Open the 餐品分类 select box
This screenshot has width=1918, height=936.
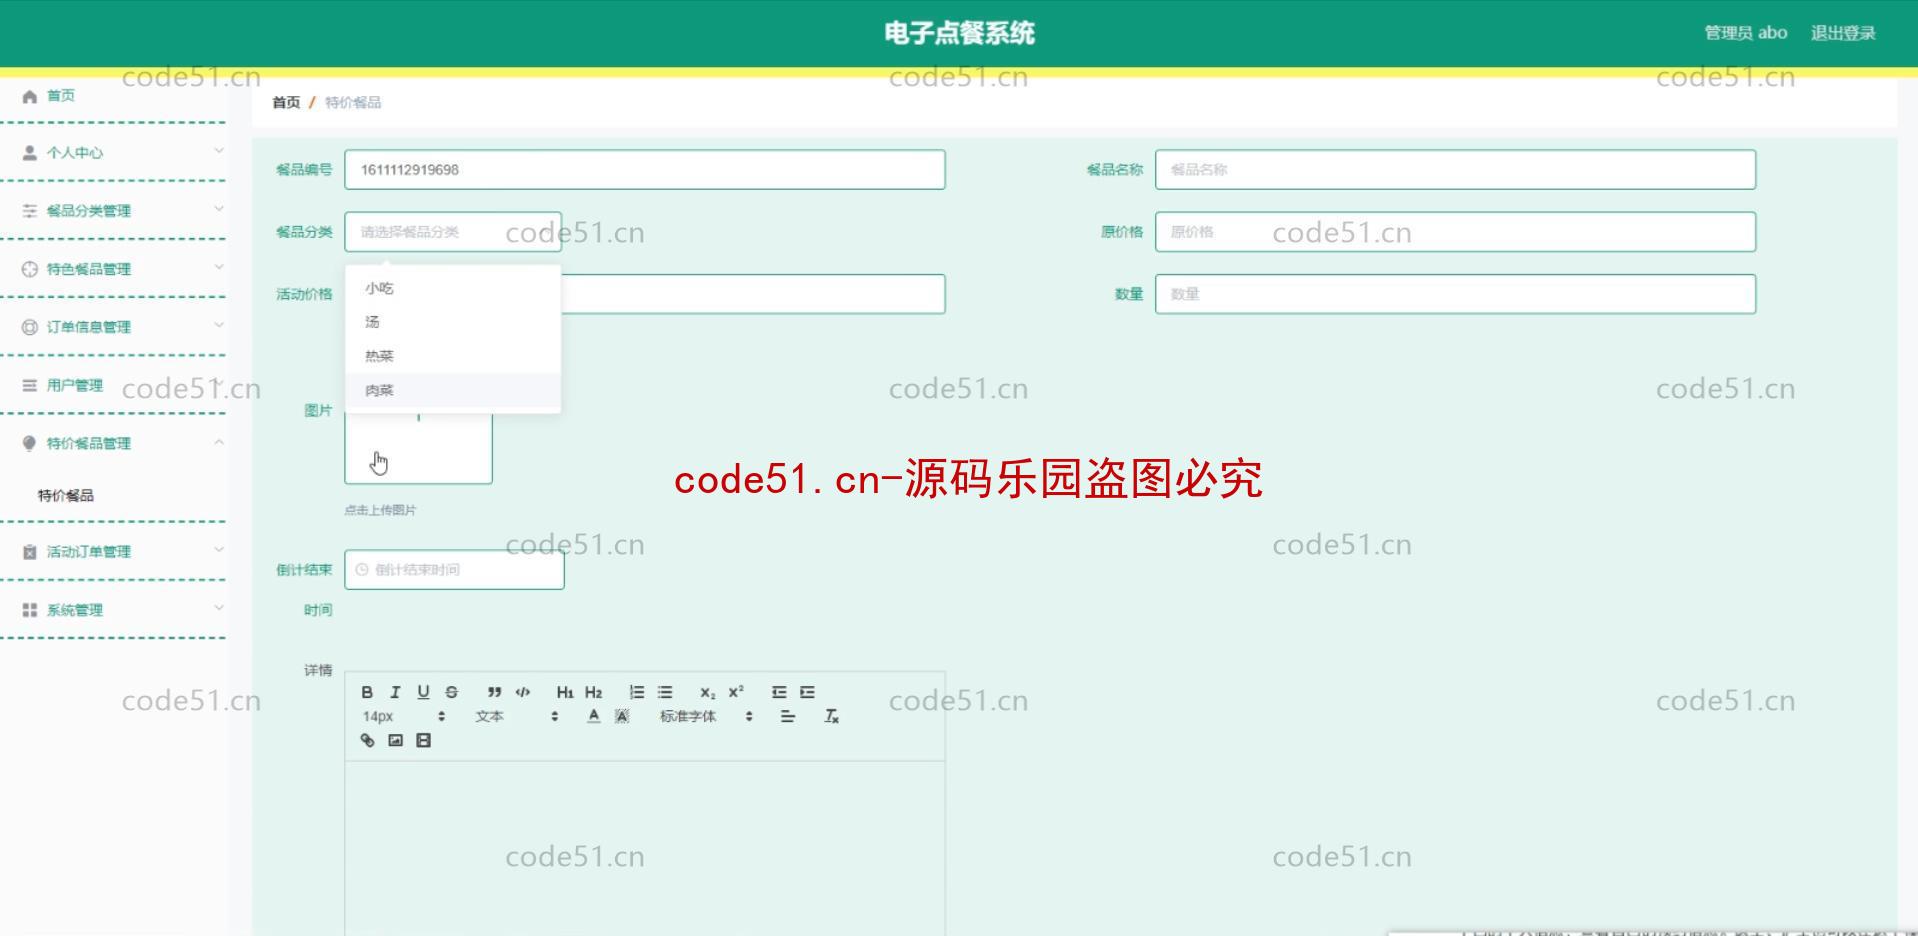pos(453,232)
